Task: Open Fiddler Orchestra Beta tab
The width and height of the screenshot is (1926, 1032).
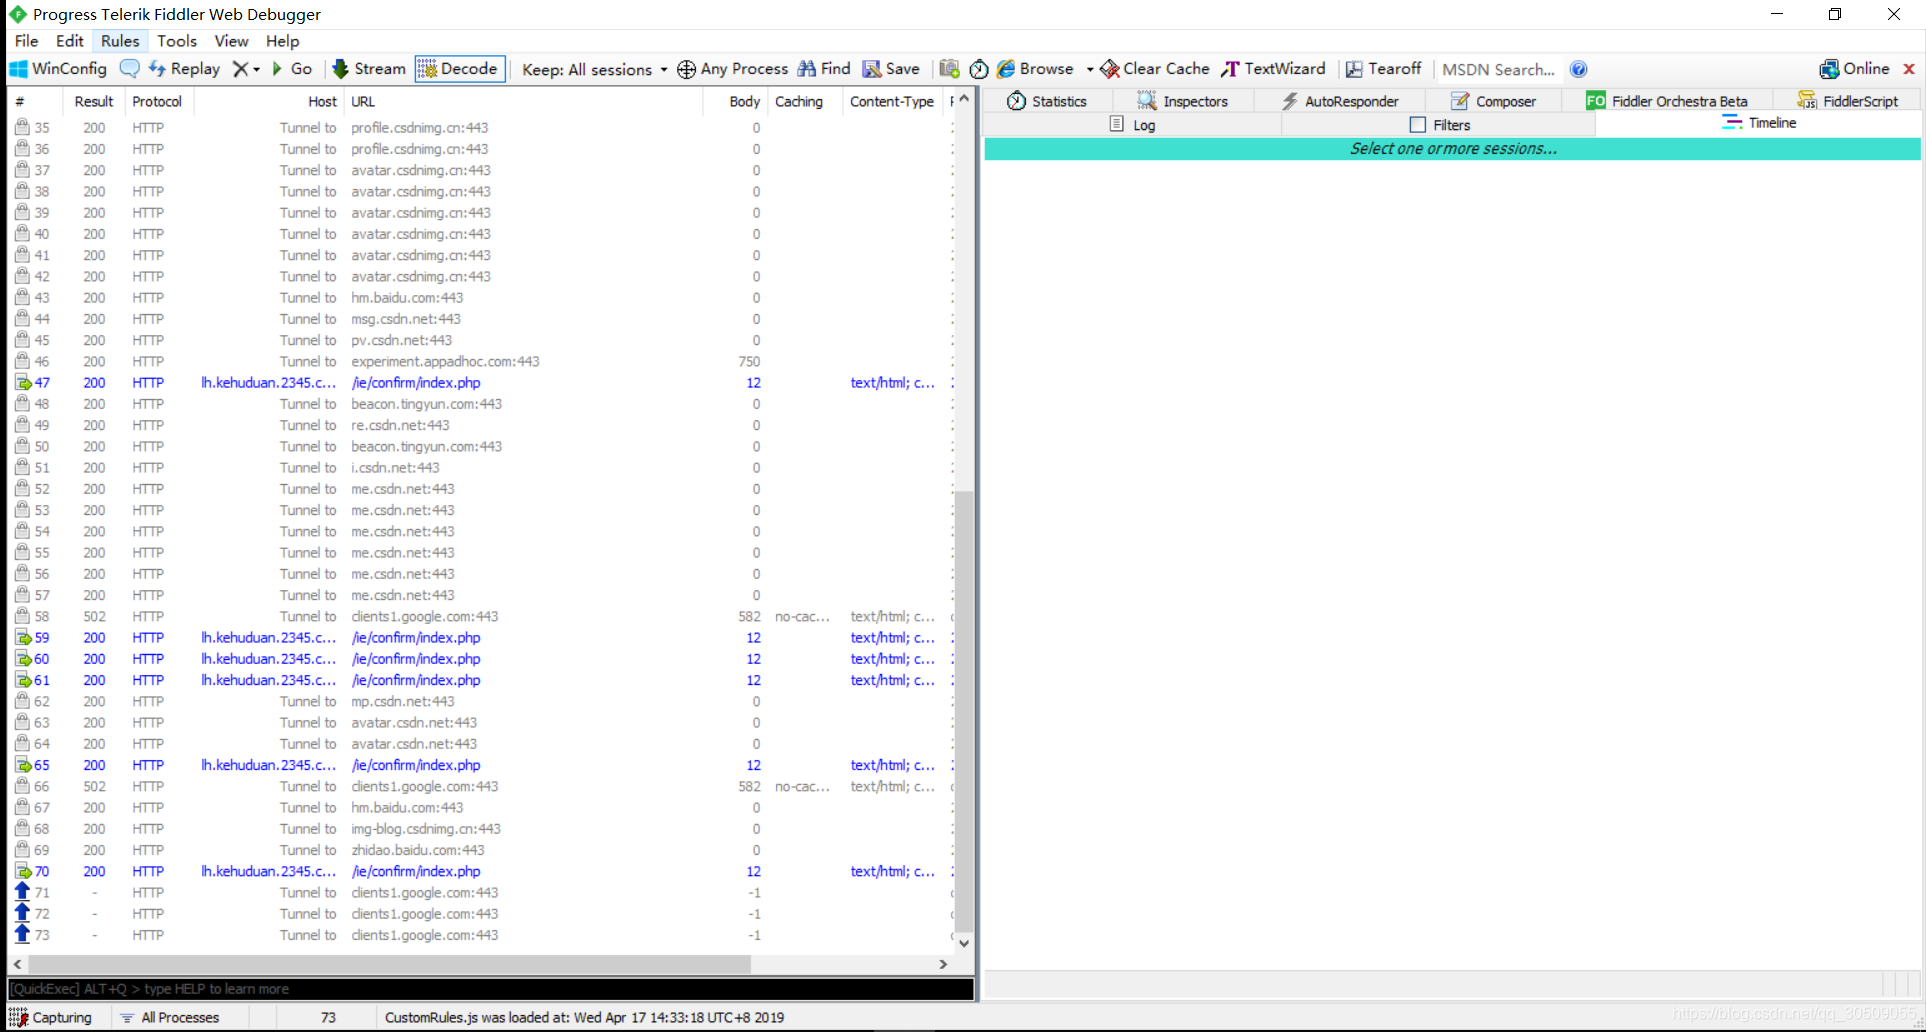Action: click(1667, 101)
